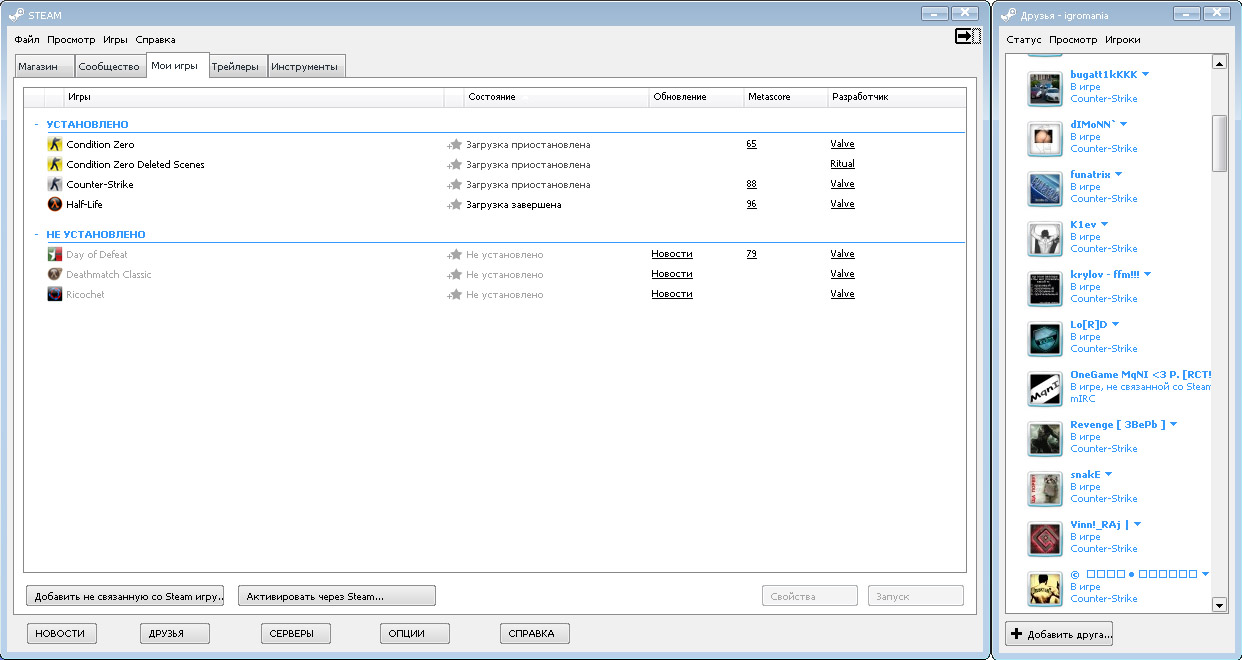Open dropdown arrow next to dIMoNN`

[1124, 124]
